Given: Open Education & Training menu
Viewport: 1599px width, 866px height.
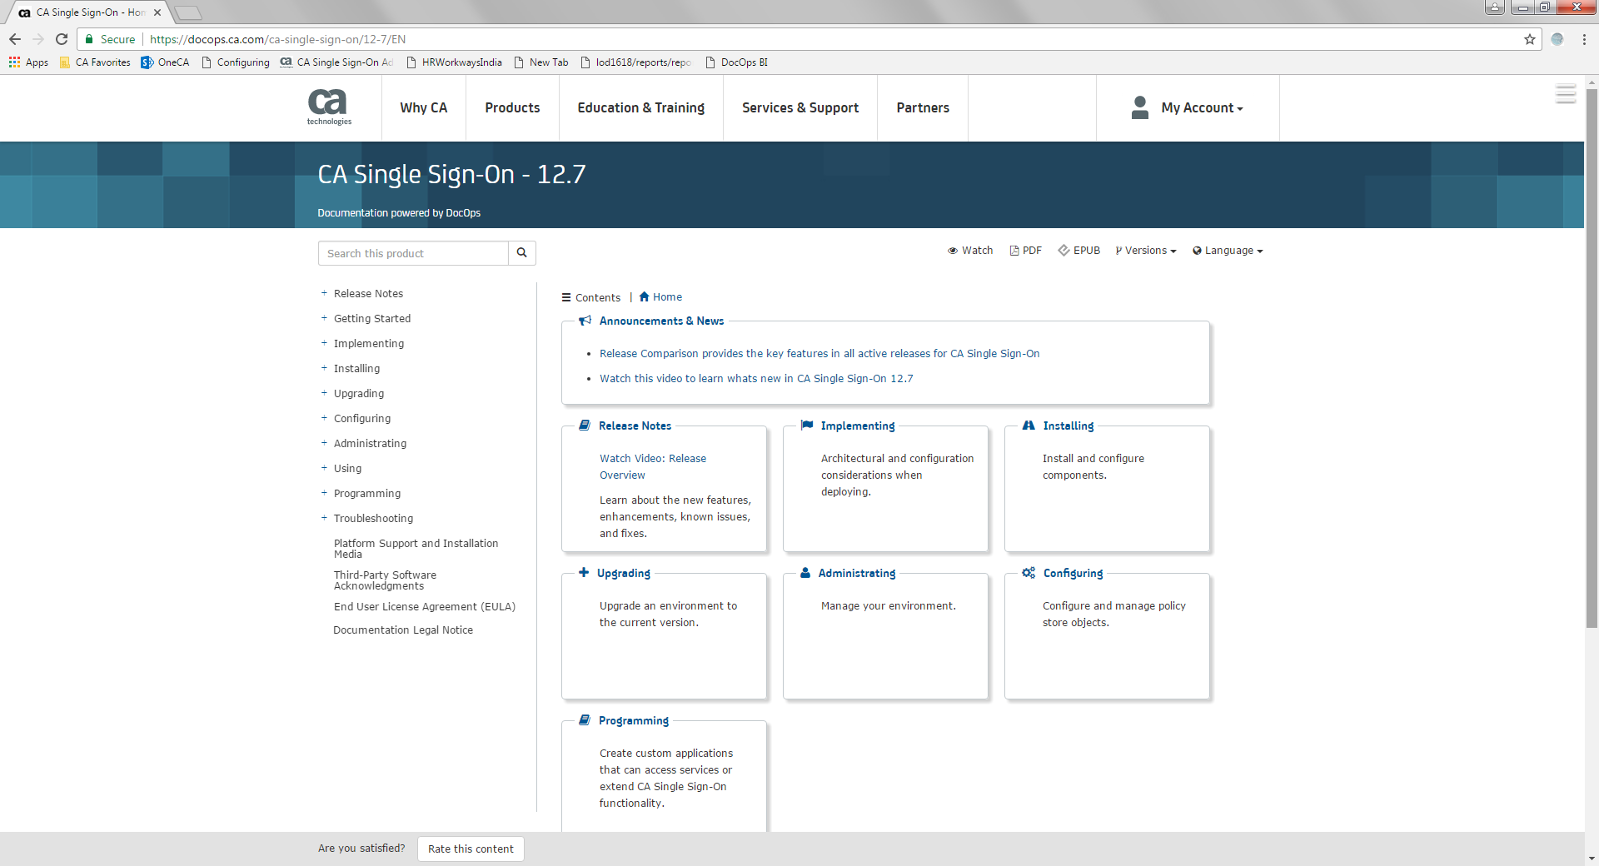Looking at the screenshot, I should point(641,108).
